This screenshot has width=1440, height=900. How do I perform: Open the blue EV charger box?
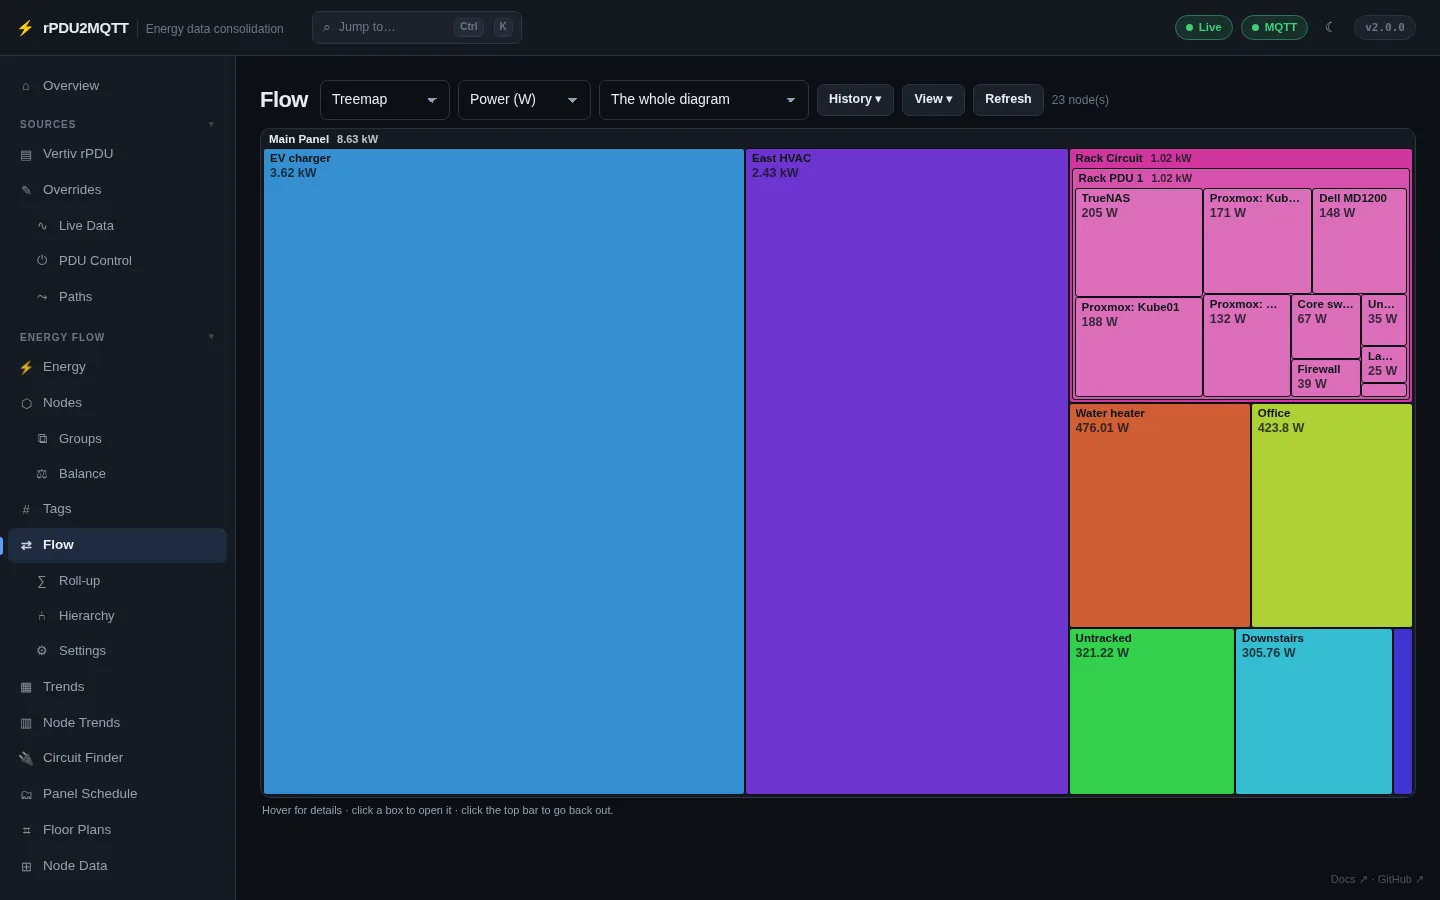(504, 472)
